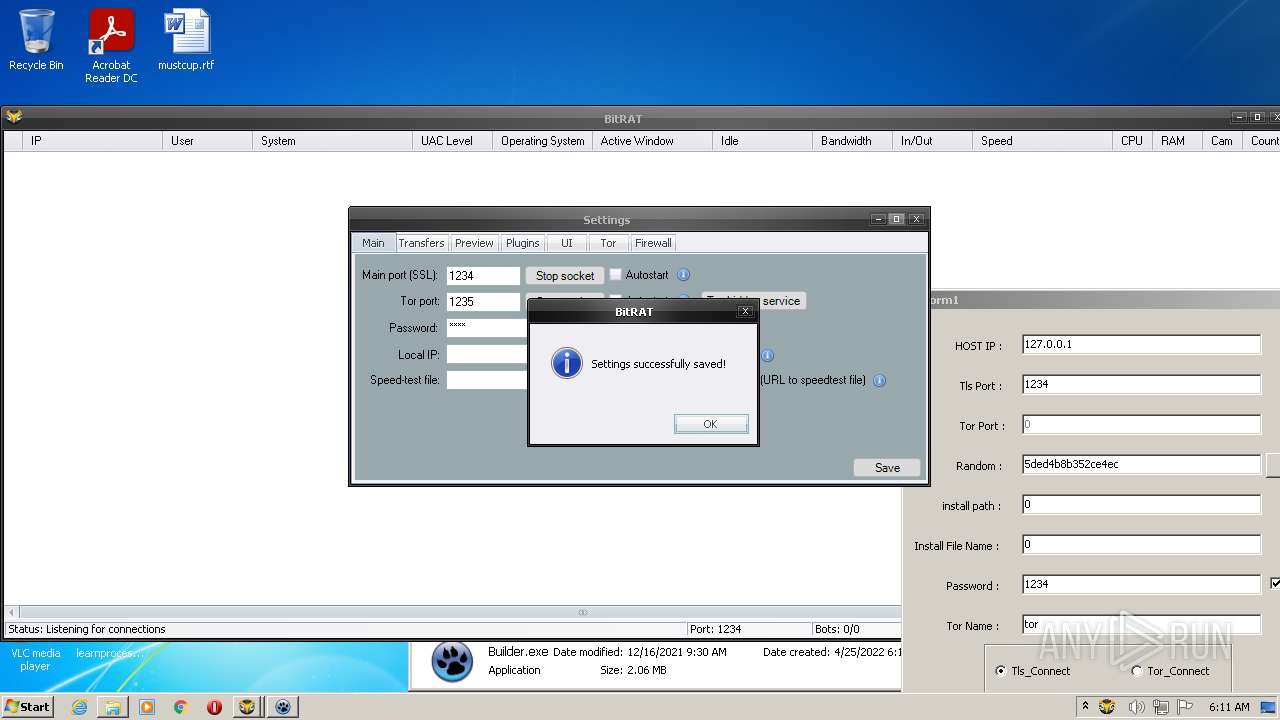The image size is (1280, 720).
Task: Click the info icon beside Main port Autostart
Action: click(x=684, y=275)
